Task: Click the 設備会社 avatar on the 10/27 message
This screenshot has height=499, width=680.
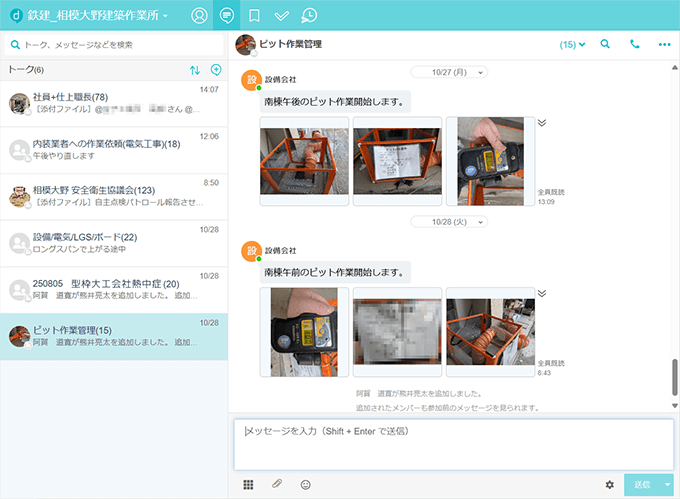Action: click(252, 80)
